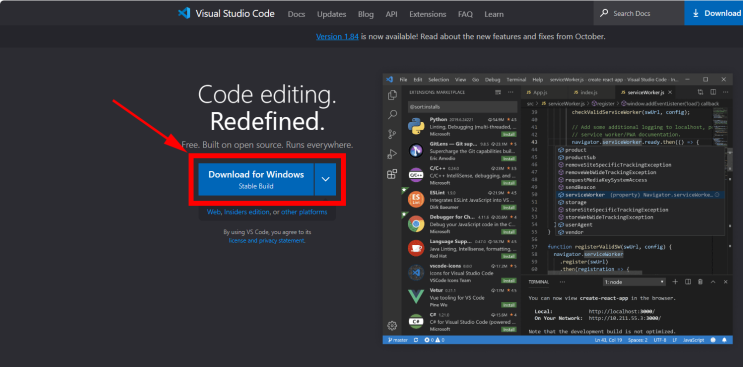
Task: Click Docs in the site navigation
Action: 296,14
